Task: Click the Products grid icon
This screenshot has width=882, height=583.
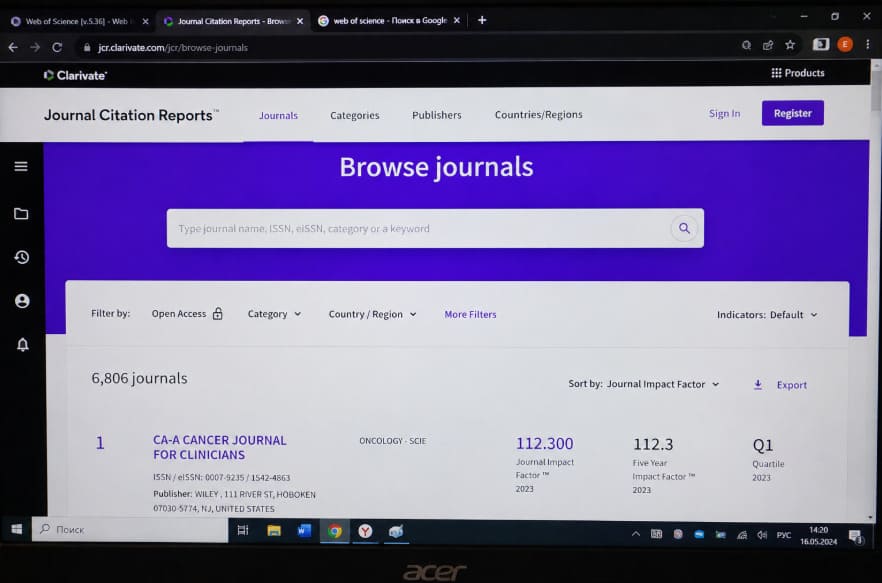Action: click(x=776, y=73)
